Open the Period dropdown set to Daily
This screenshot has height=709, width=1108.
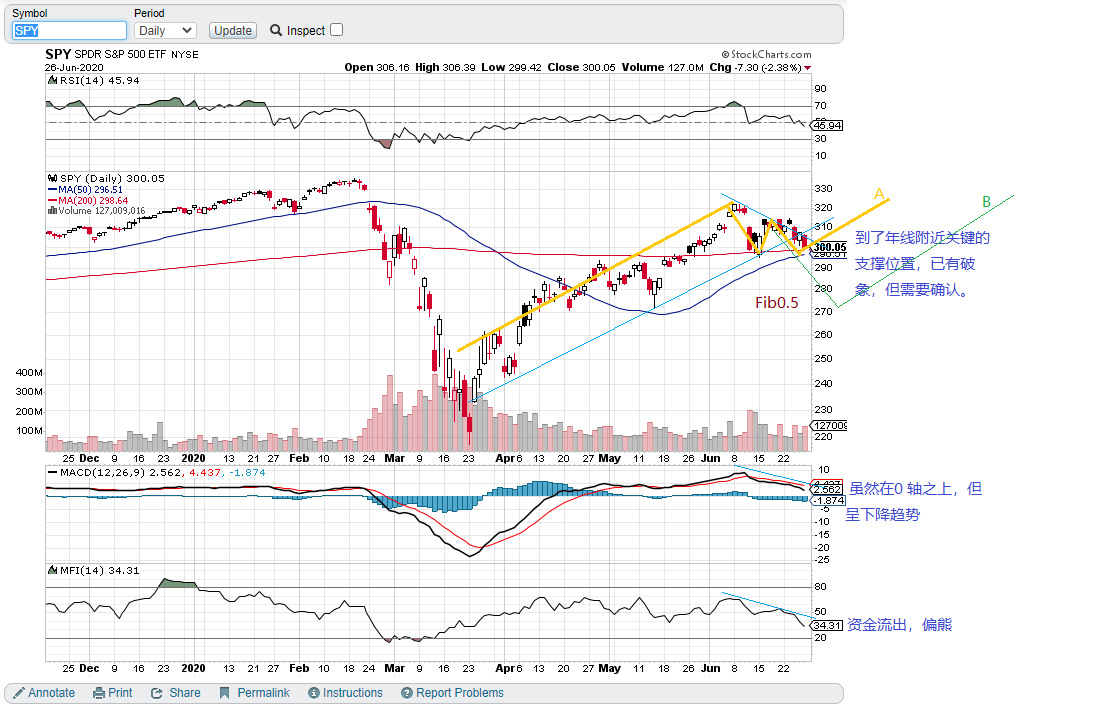click(x=165, y=30)
